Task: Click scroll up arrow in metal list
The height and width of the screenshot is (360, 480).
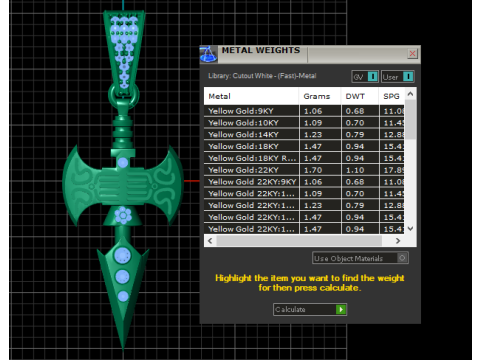Action: 410,94
